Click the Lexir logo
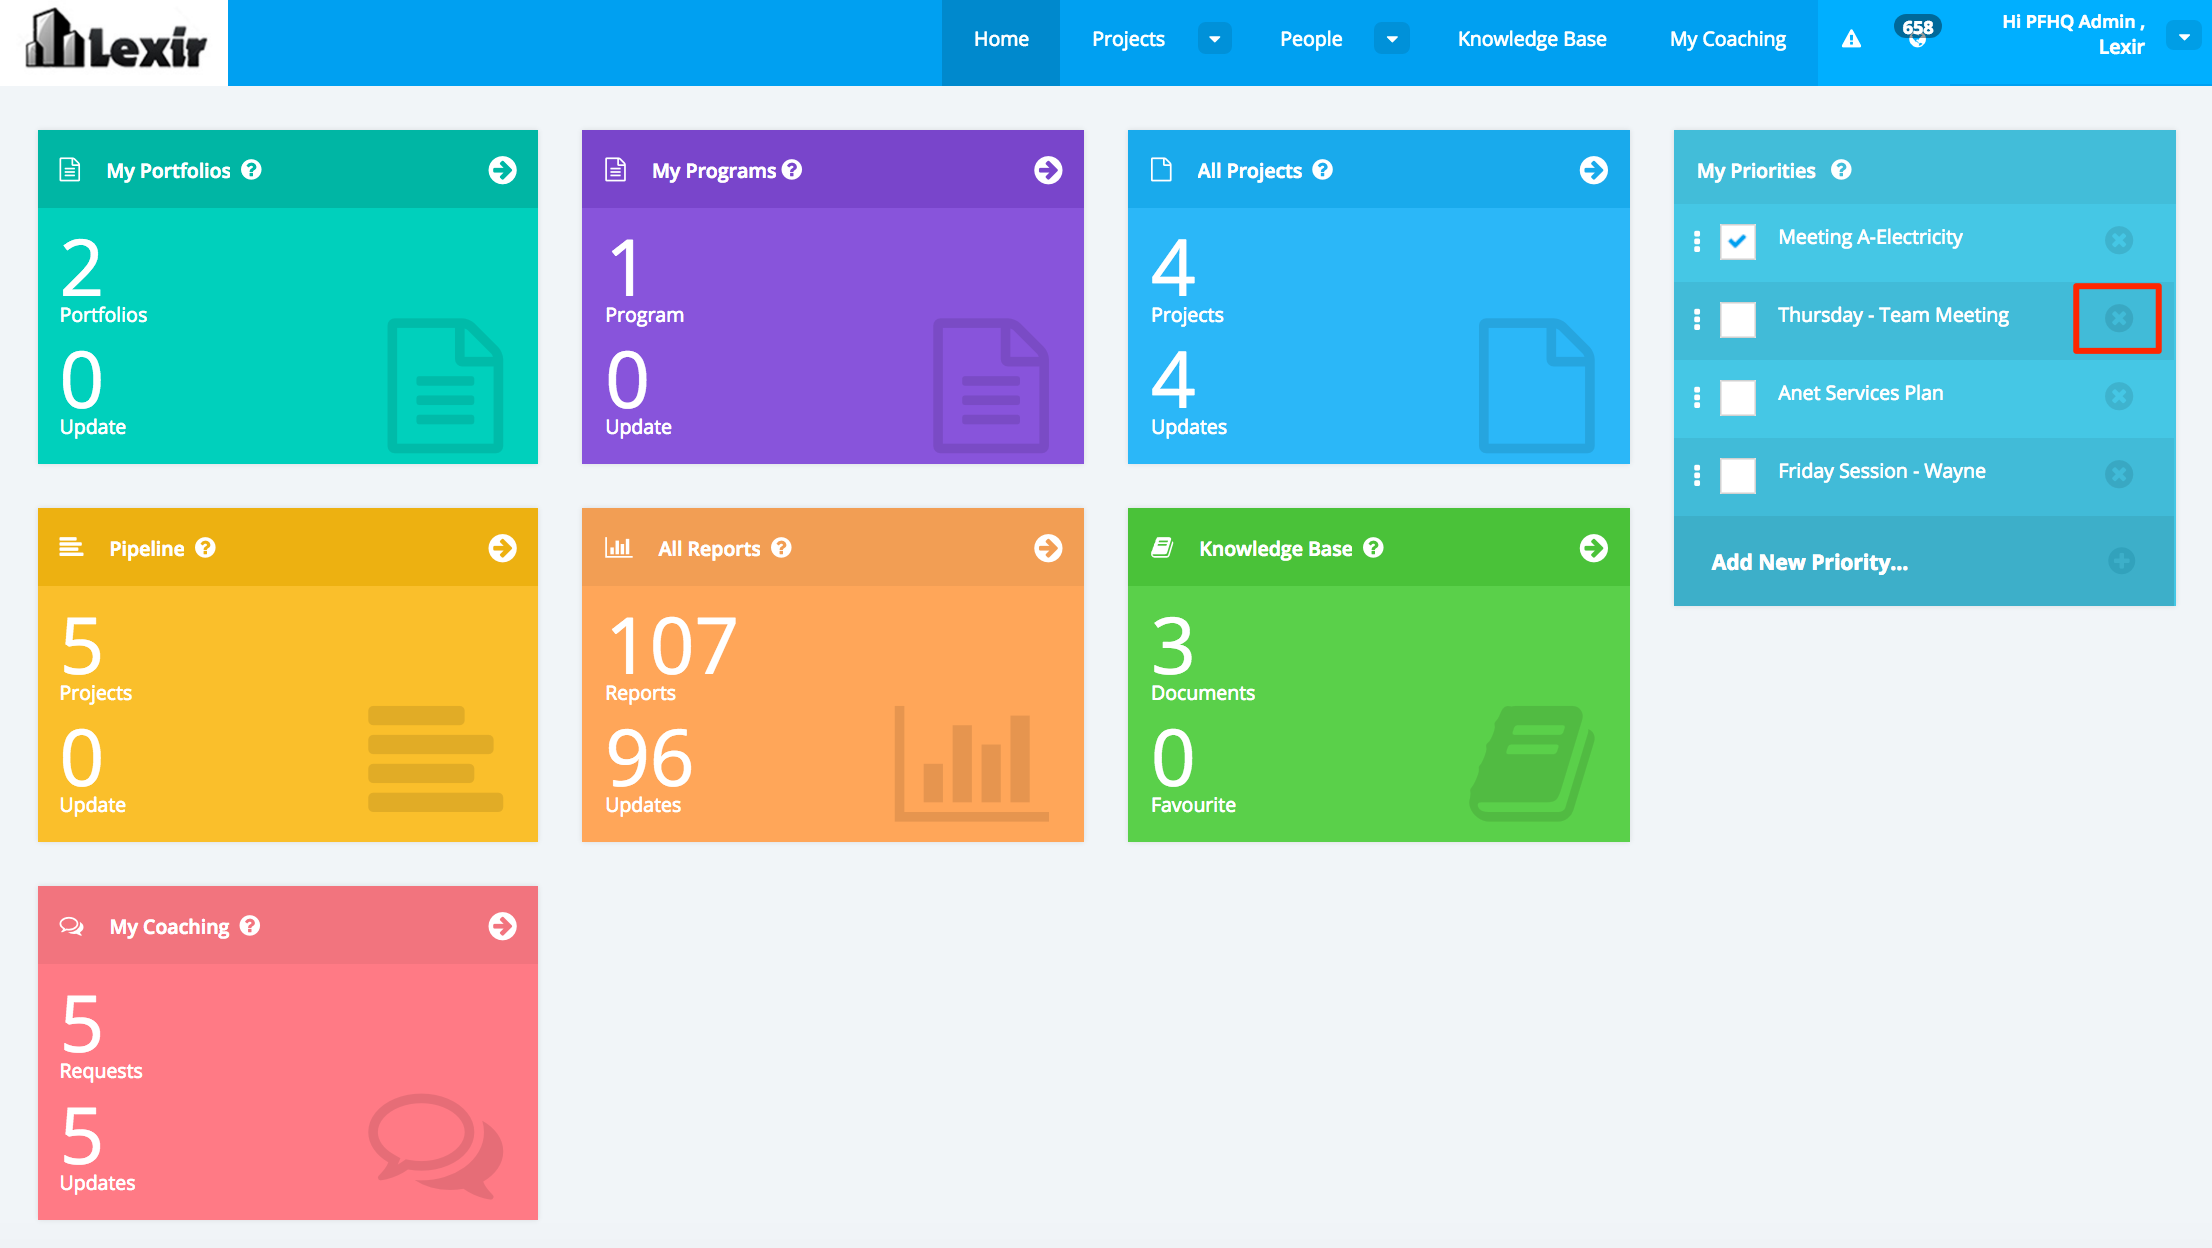The image size is (2212, 1248). point(115,42)
